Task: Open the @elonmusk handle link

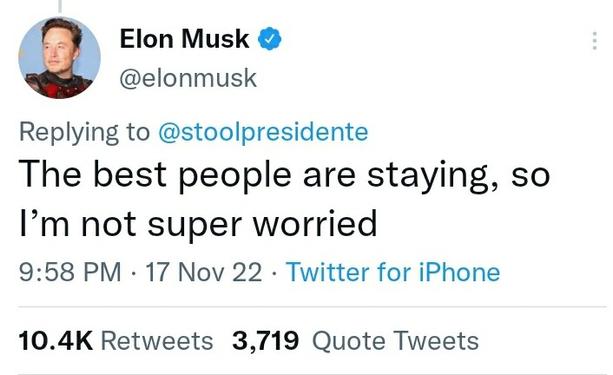Action: 188,78
